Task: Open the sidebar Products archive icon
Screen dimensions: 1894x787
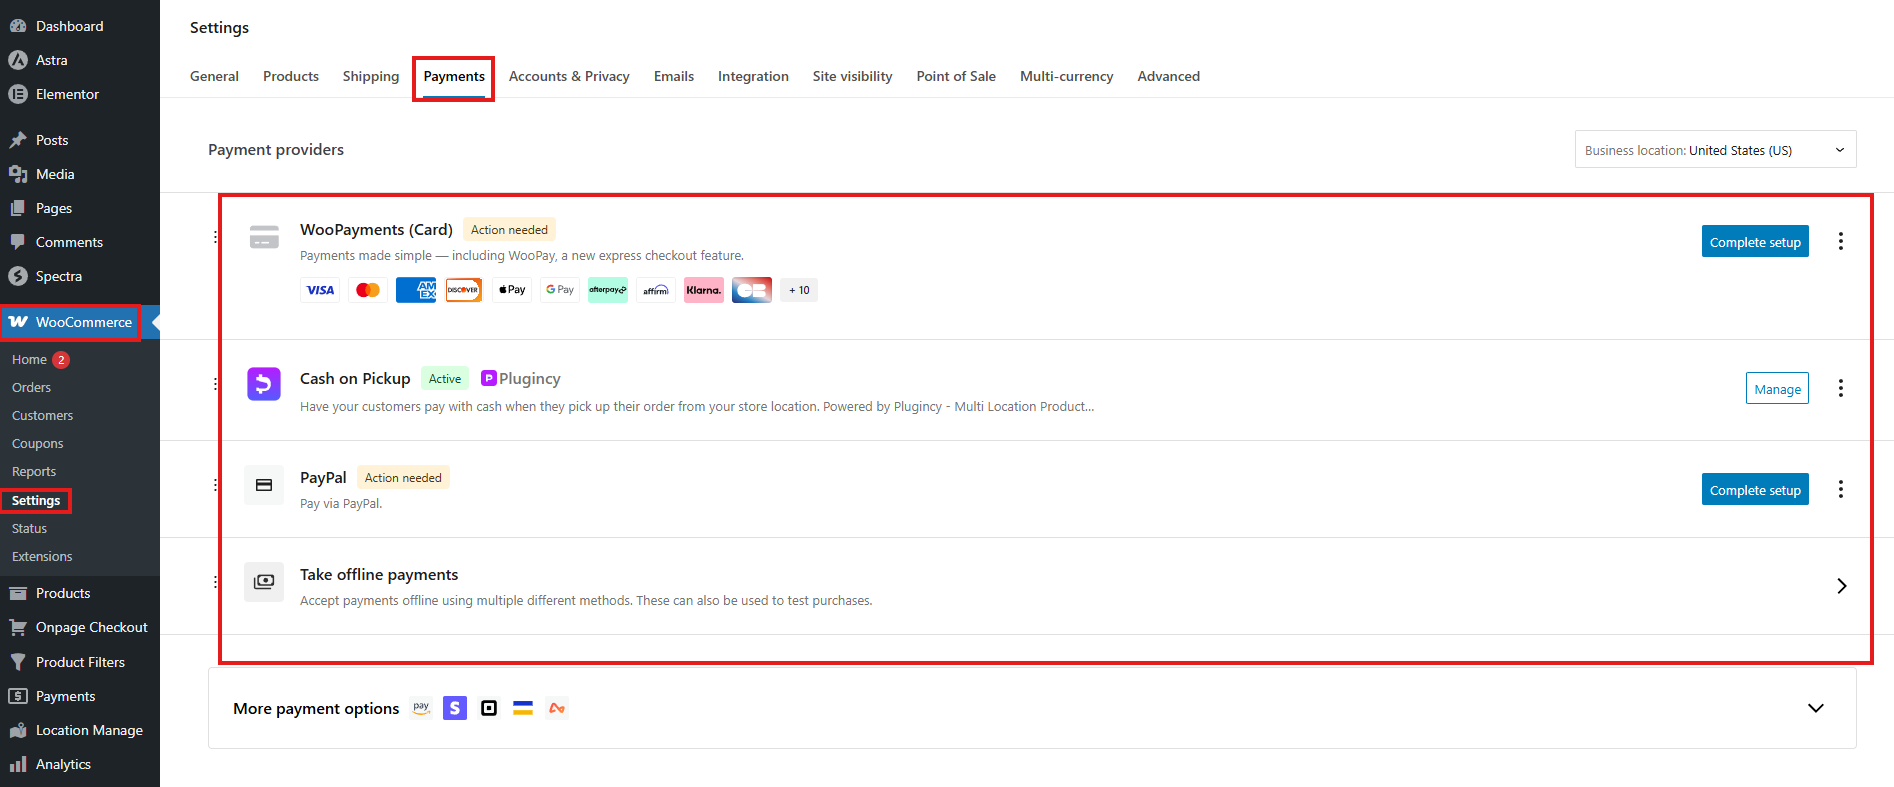Action: tap(18, 593)
